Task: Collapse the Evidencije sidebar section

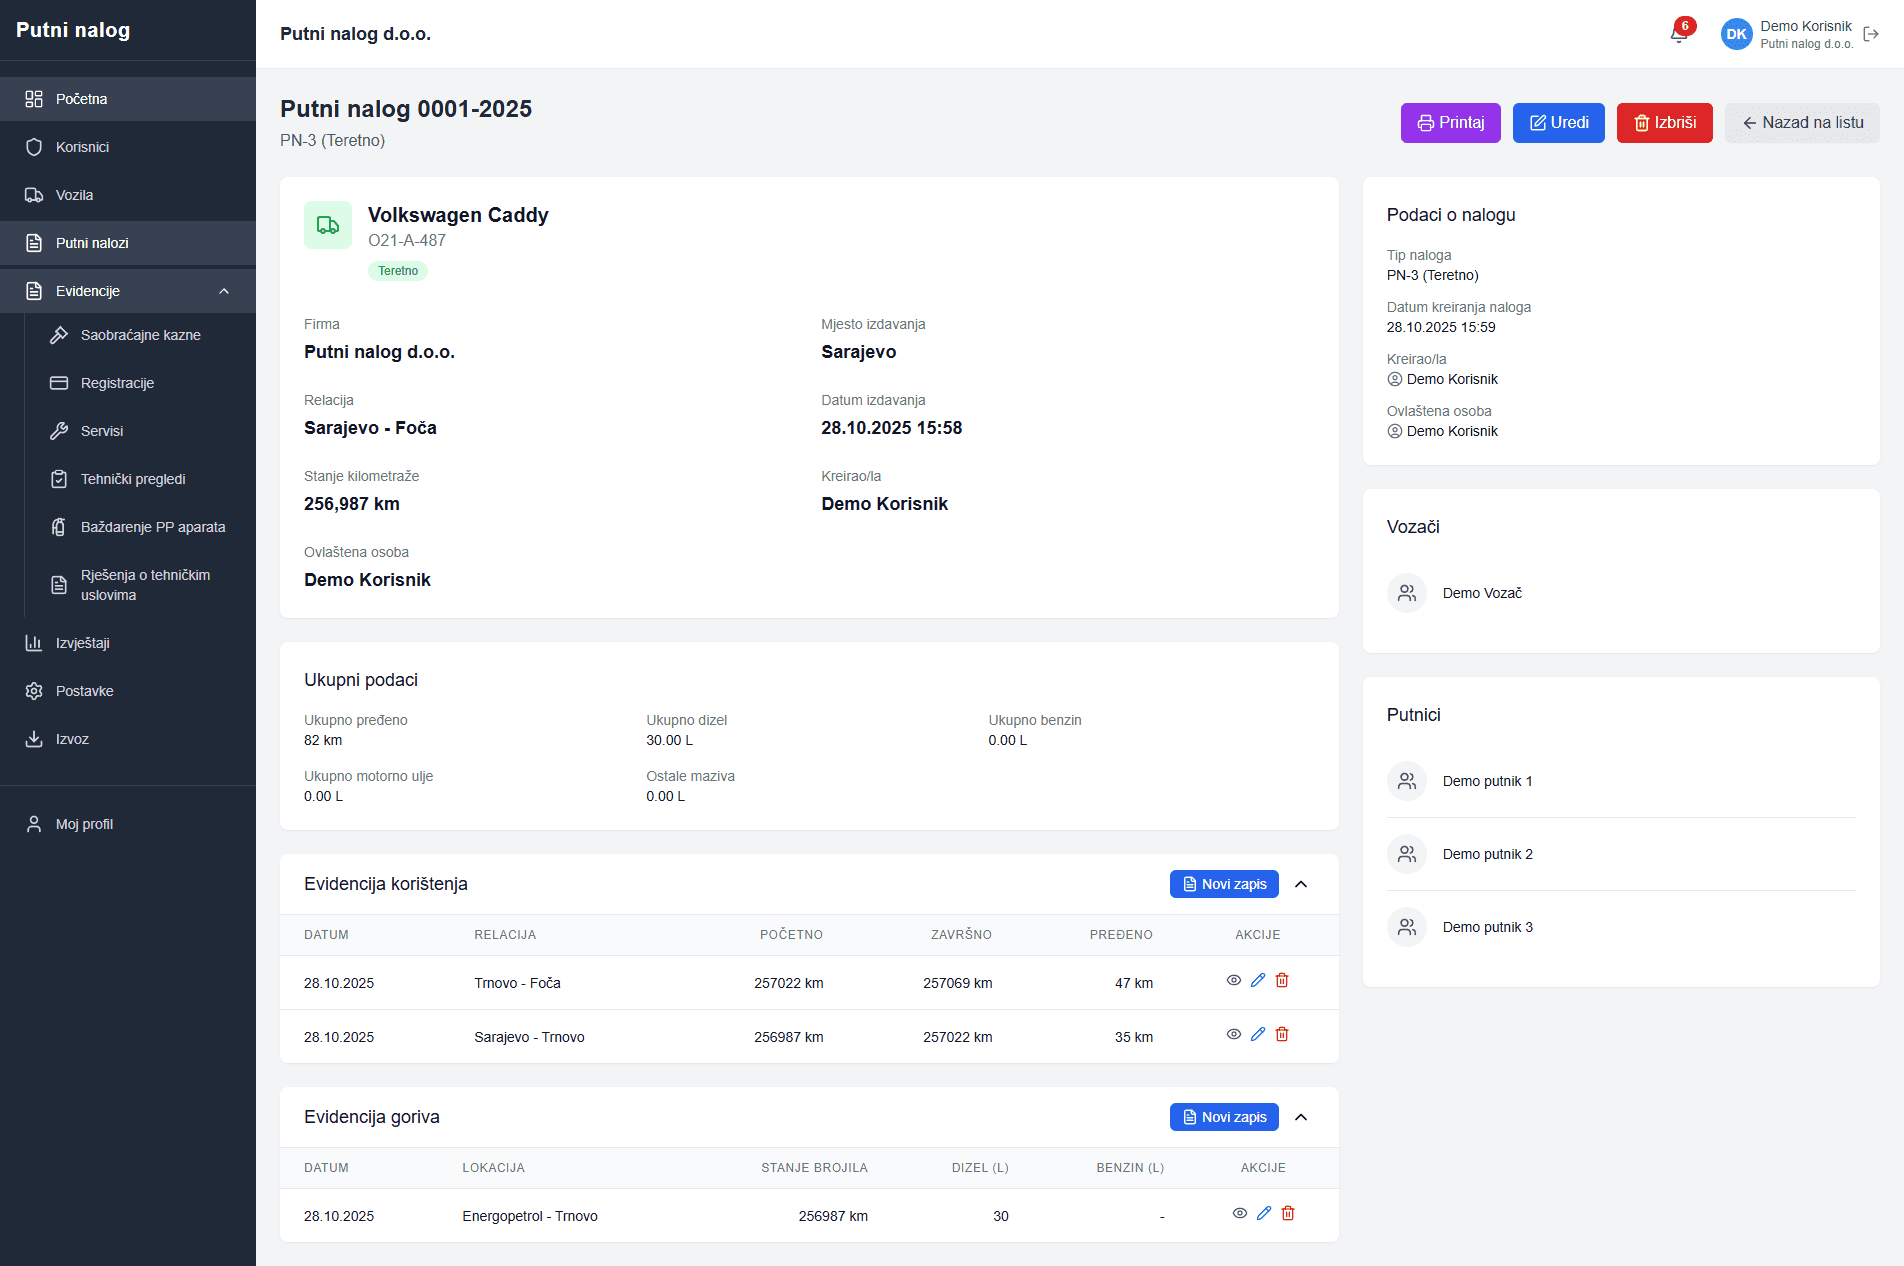Action: pyautogui.click(x=224, y=291)
